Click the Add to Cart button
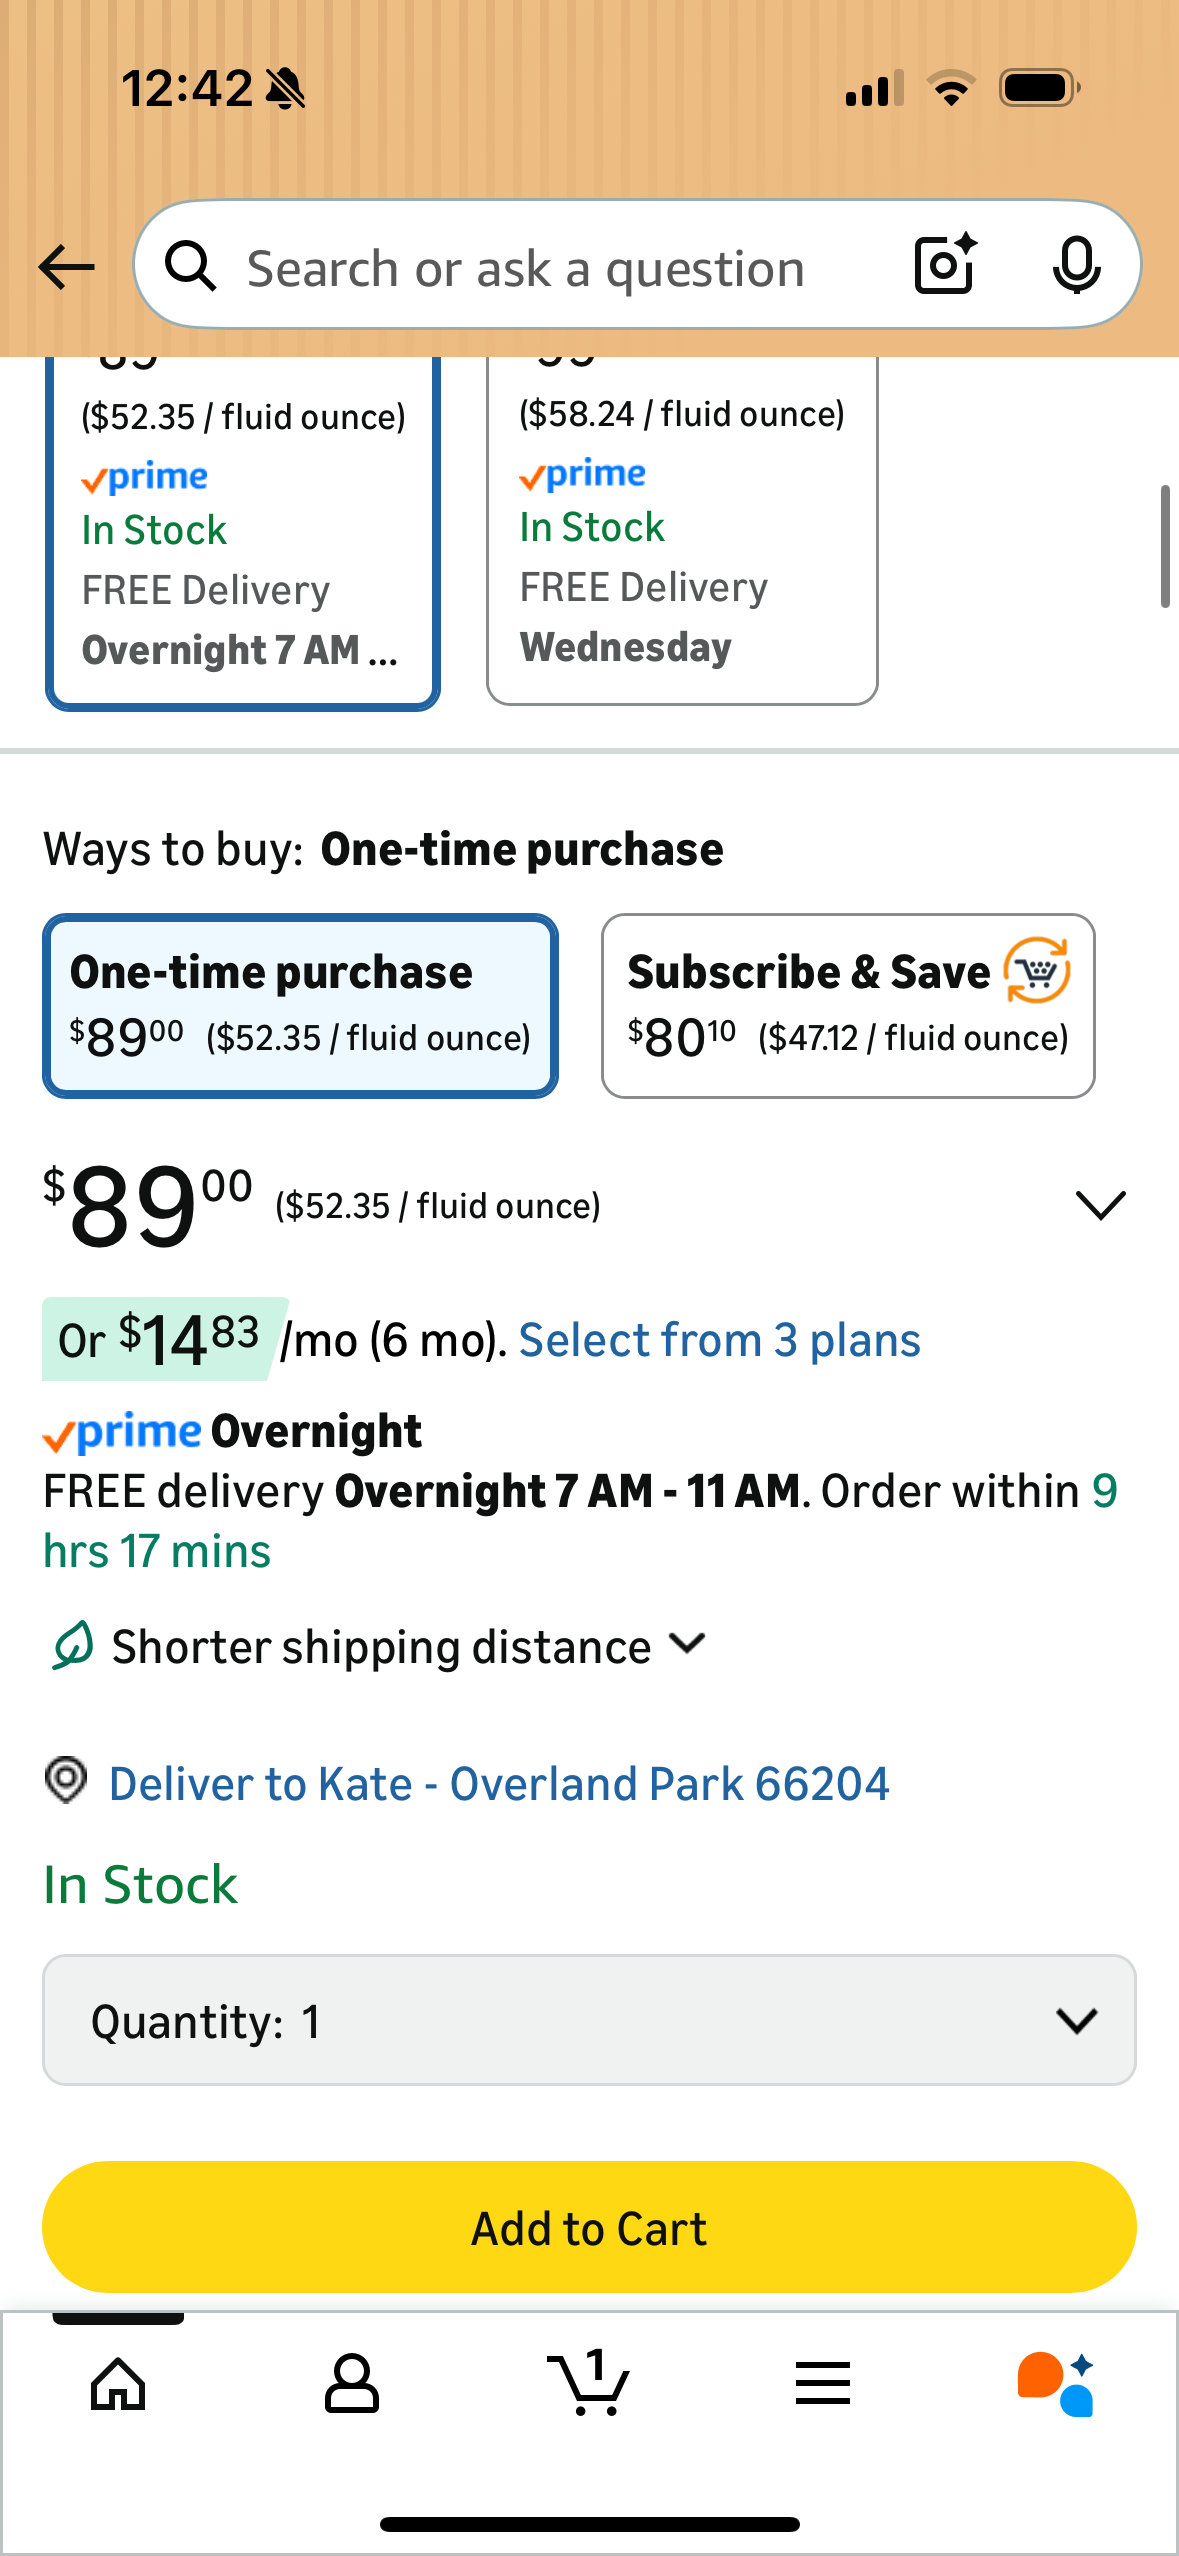 [x=589, y=2228]
